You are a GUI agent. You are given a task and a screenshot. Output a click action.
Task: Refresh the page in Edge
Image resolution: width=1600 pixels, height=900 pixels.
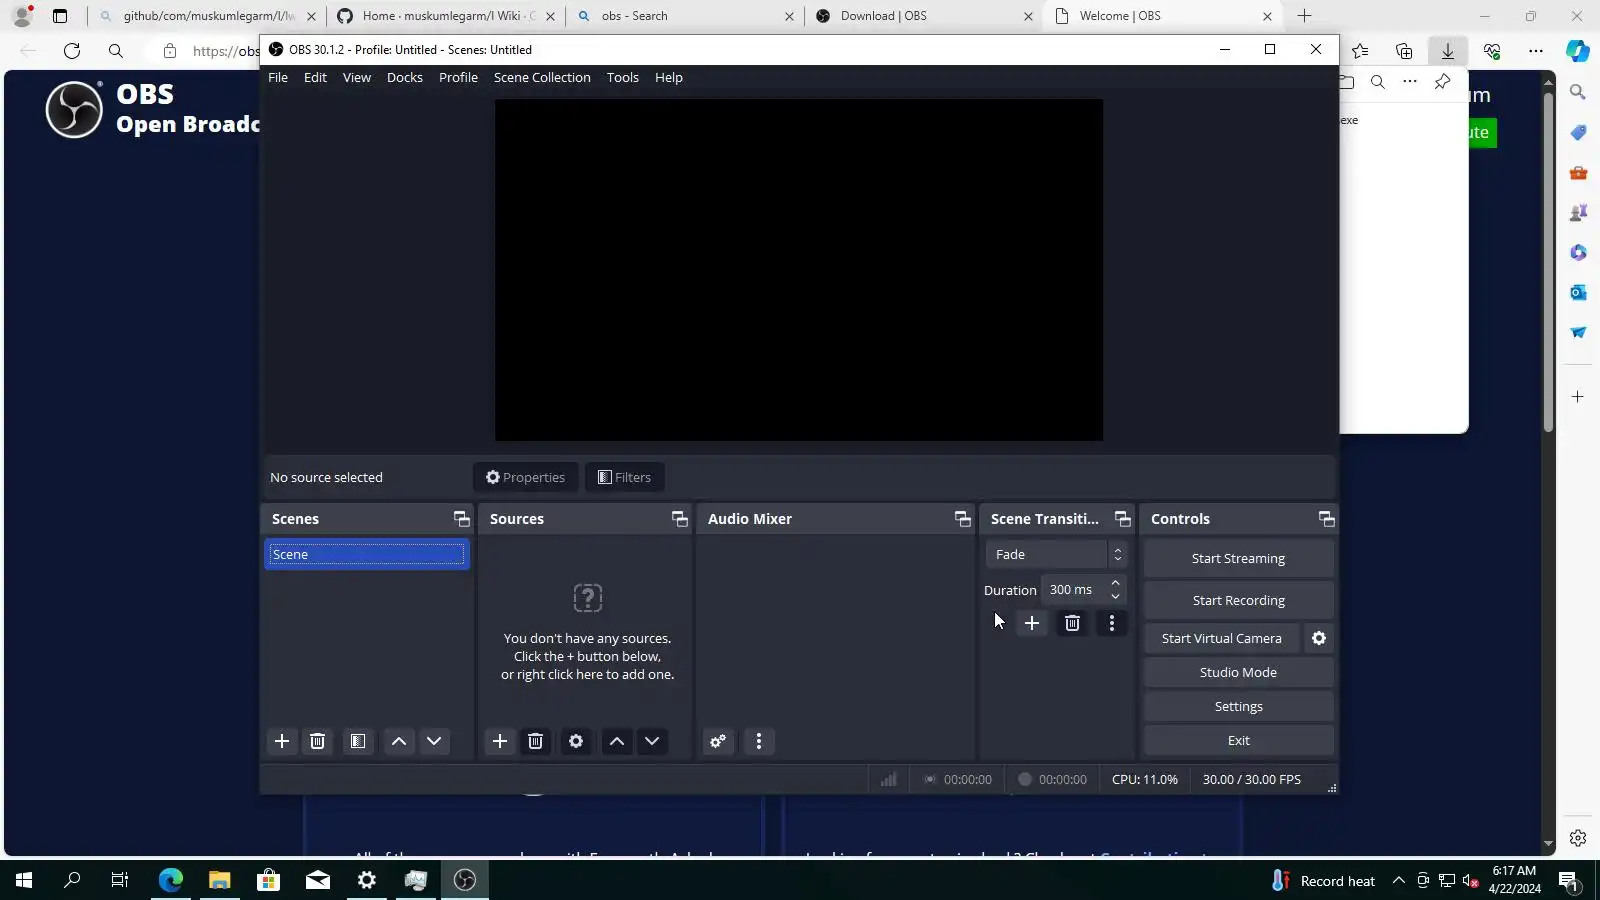point(72,51)
